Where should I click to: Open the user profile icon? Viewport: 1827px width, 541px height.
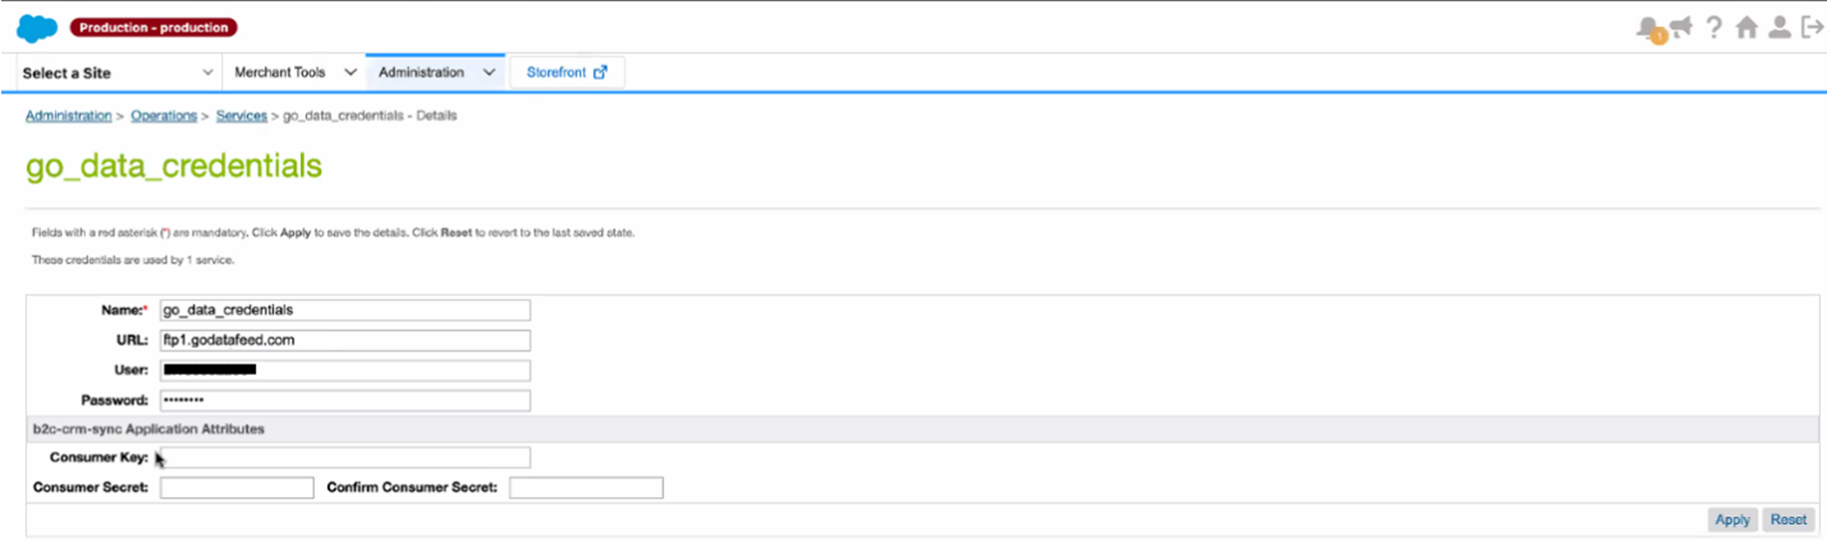[x=1779, y=27]
